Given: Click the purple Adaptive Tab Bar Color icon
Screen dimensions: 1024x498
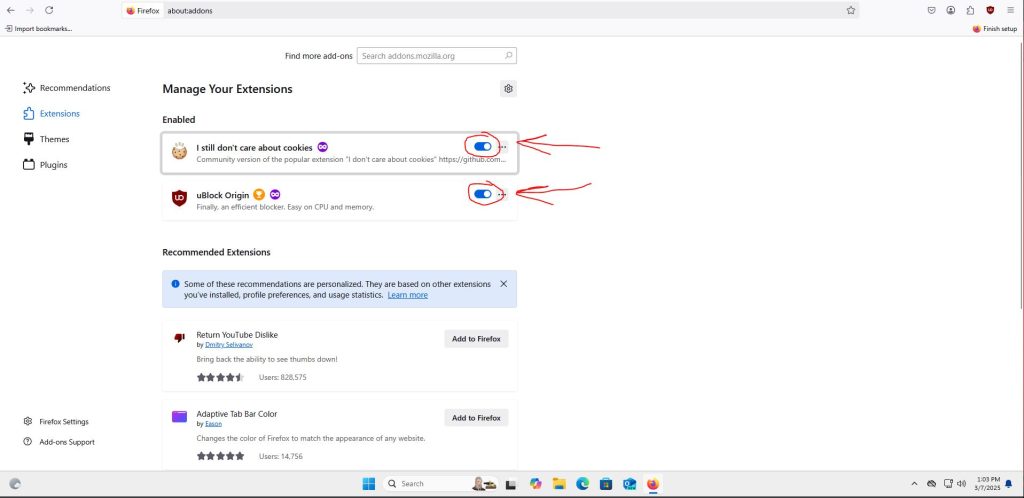Looking at the screenshot, I should pos(180,416).
